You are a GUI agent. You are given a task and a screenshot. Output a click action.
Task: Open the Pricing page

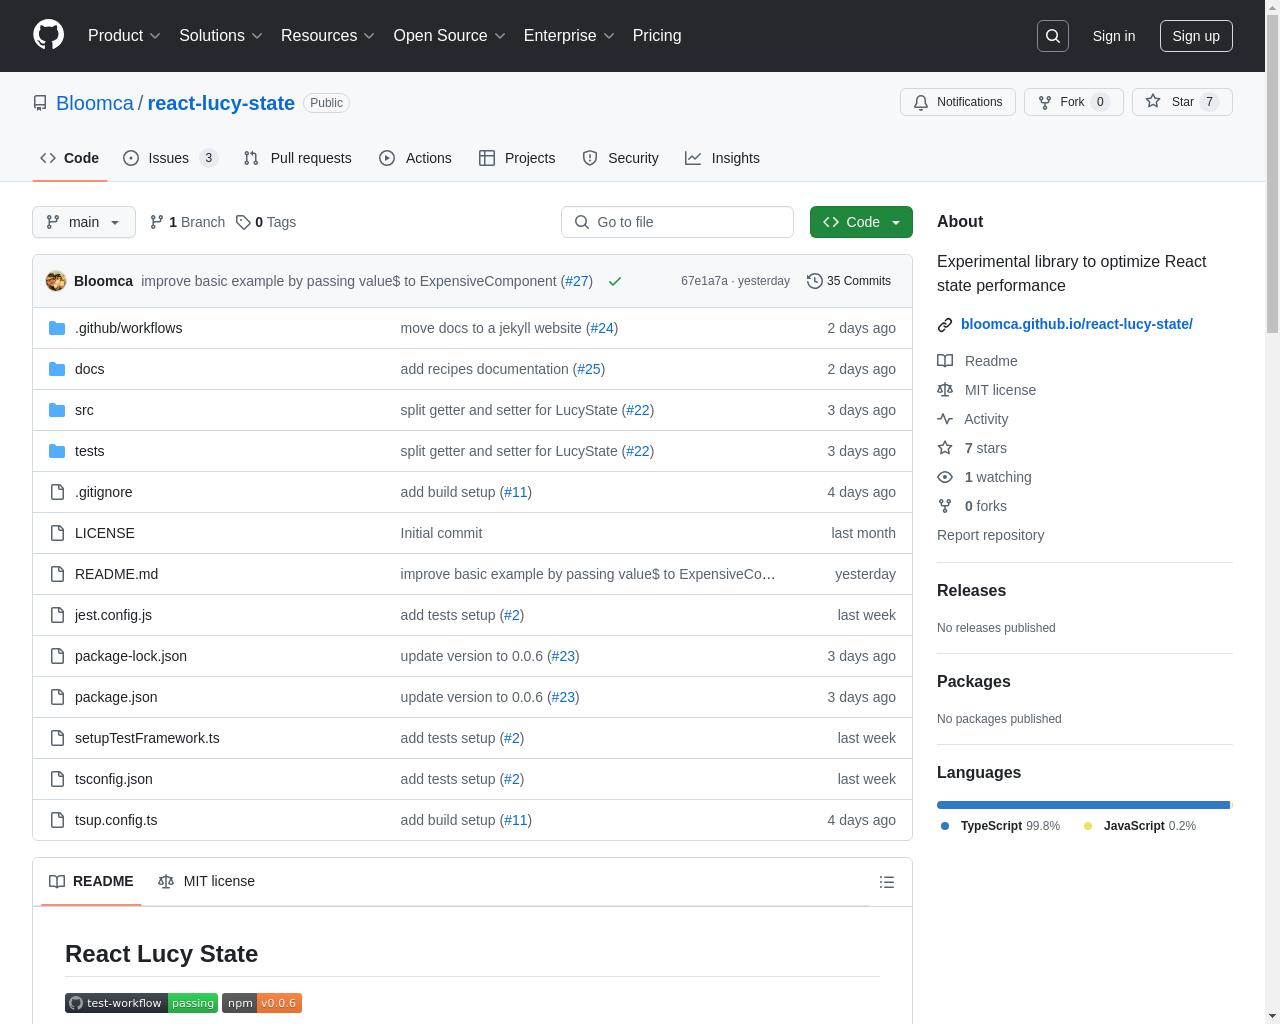tap(657, 35)
